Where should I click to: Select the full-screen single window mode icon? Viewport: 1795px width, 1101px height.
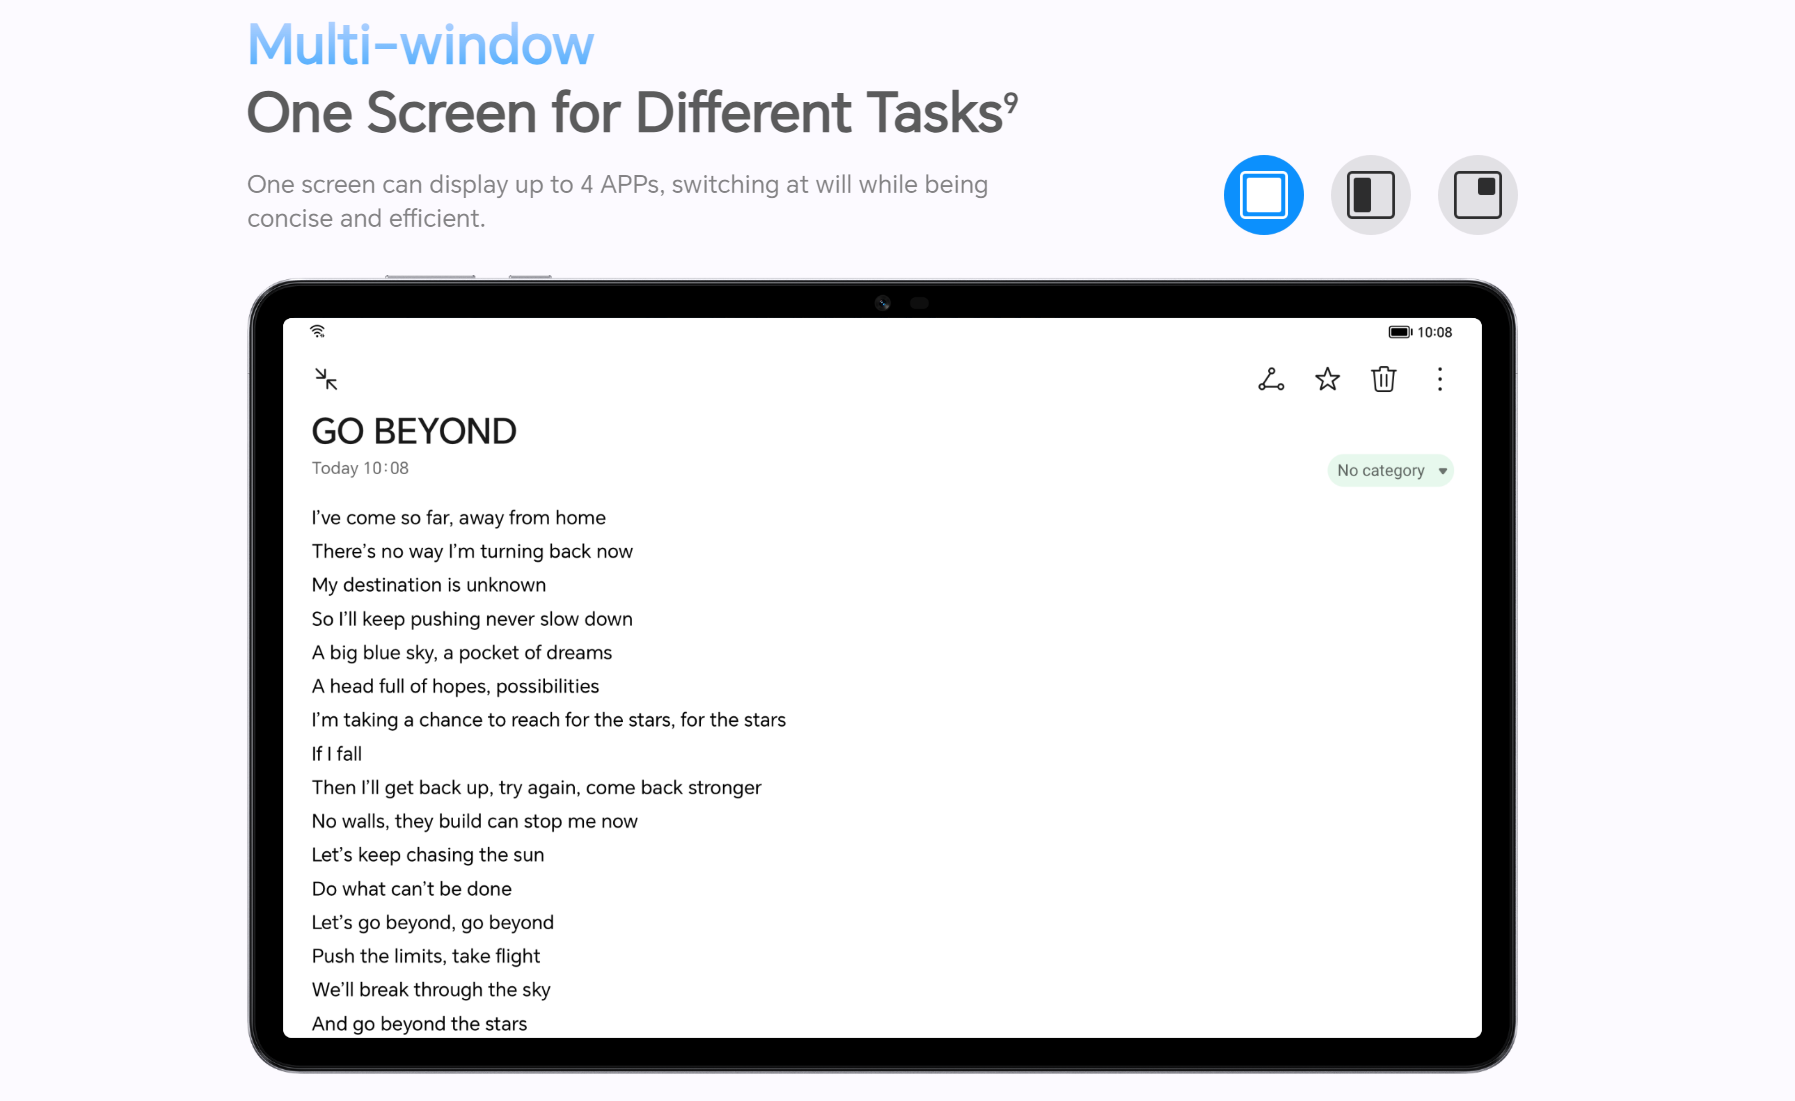point(1263,195)
